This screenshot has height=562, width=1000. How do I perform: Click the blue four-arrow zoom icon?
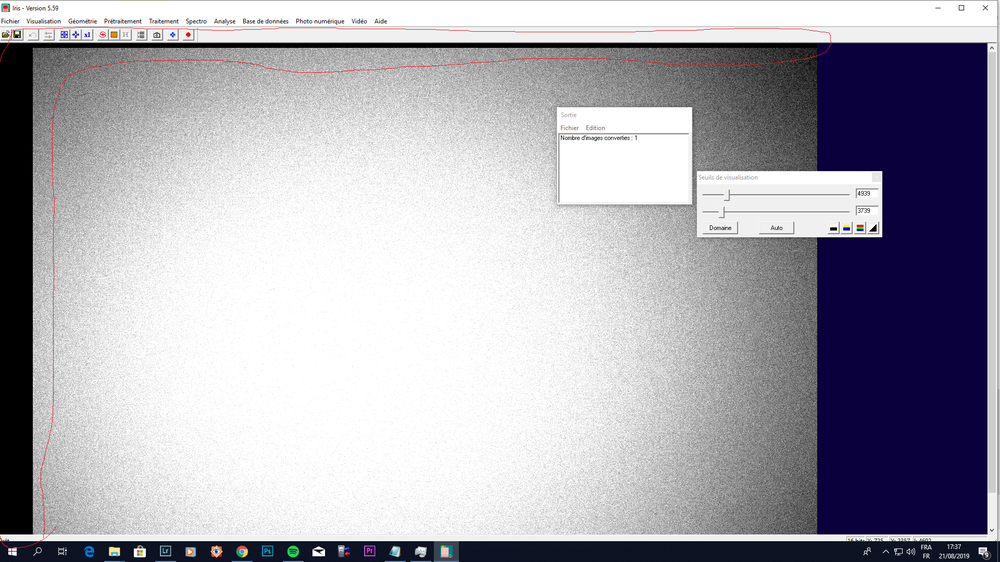tap(75, 35)
